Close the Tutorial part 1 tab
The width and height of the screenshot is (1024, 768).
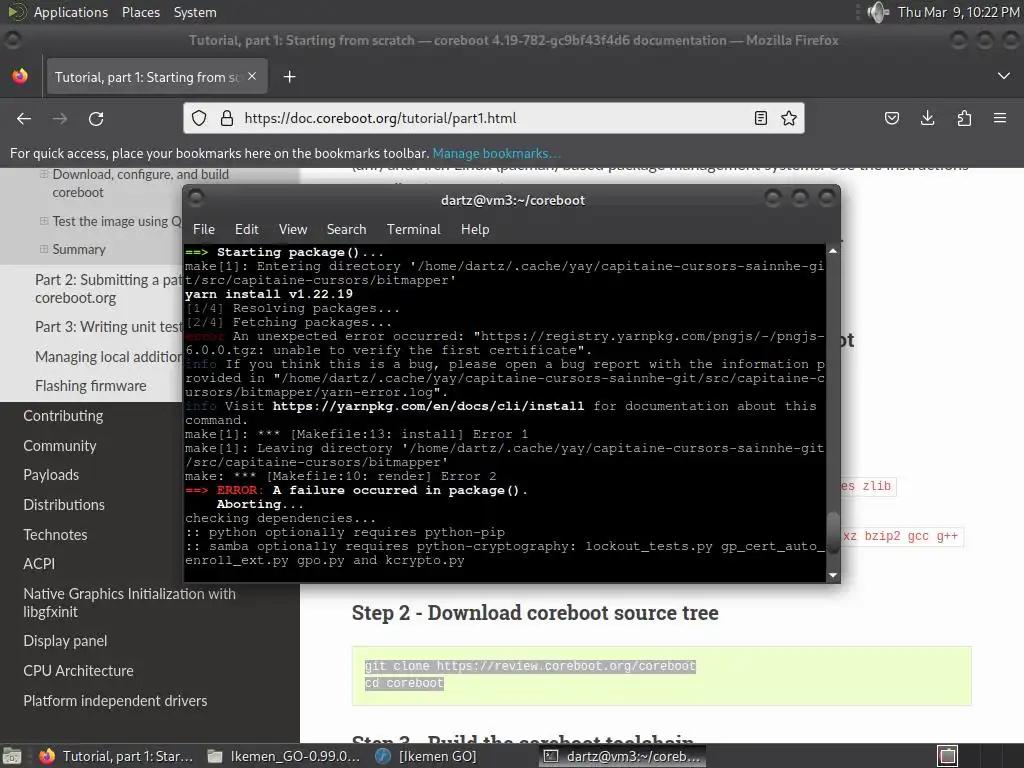(252, 76)
